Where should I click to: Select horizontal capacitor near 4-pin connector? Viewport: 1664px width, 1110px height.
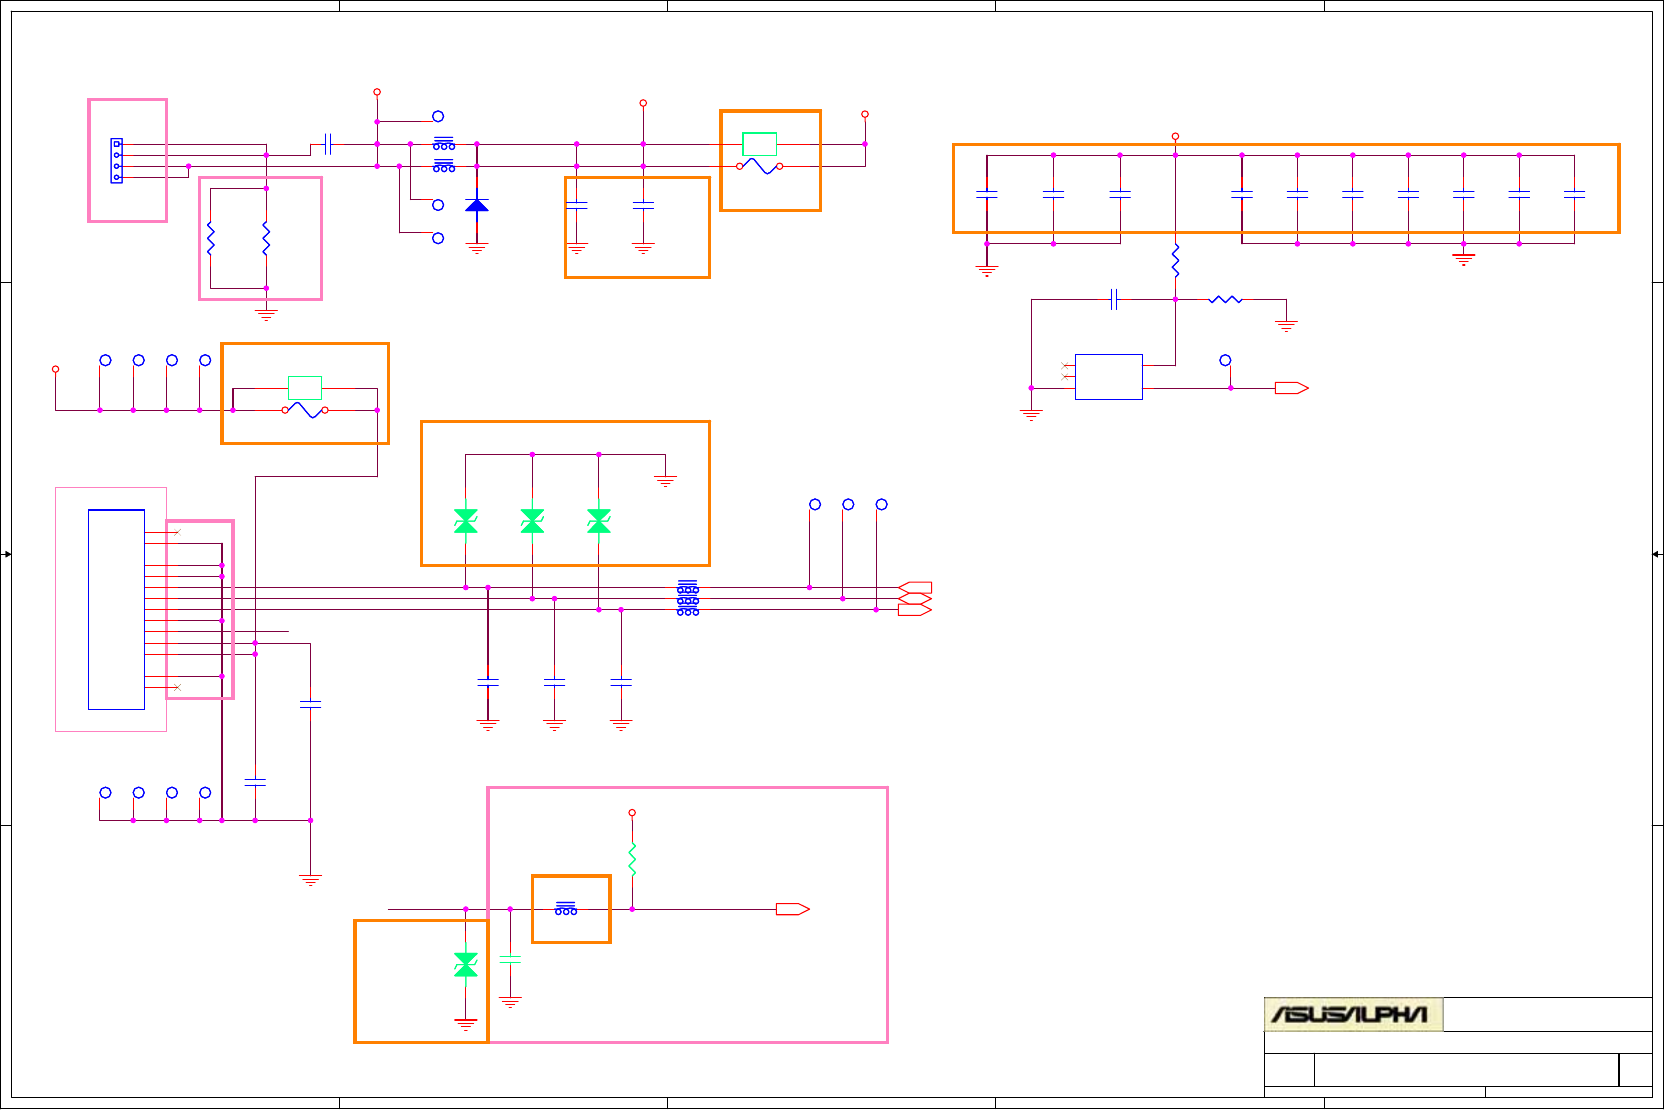(x=327, y=144)
